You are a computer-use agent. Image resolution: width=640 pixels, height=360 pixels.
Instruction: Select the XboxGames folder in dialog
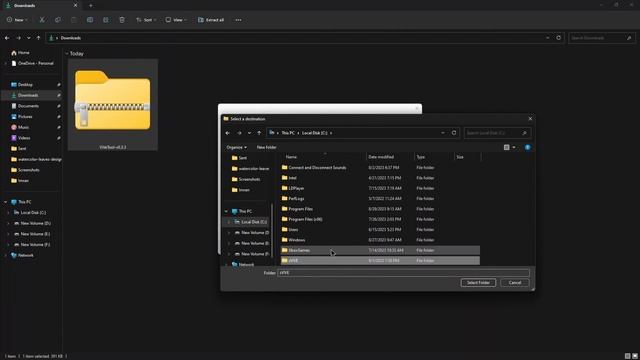pos(380,250)
